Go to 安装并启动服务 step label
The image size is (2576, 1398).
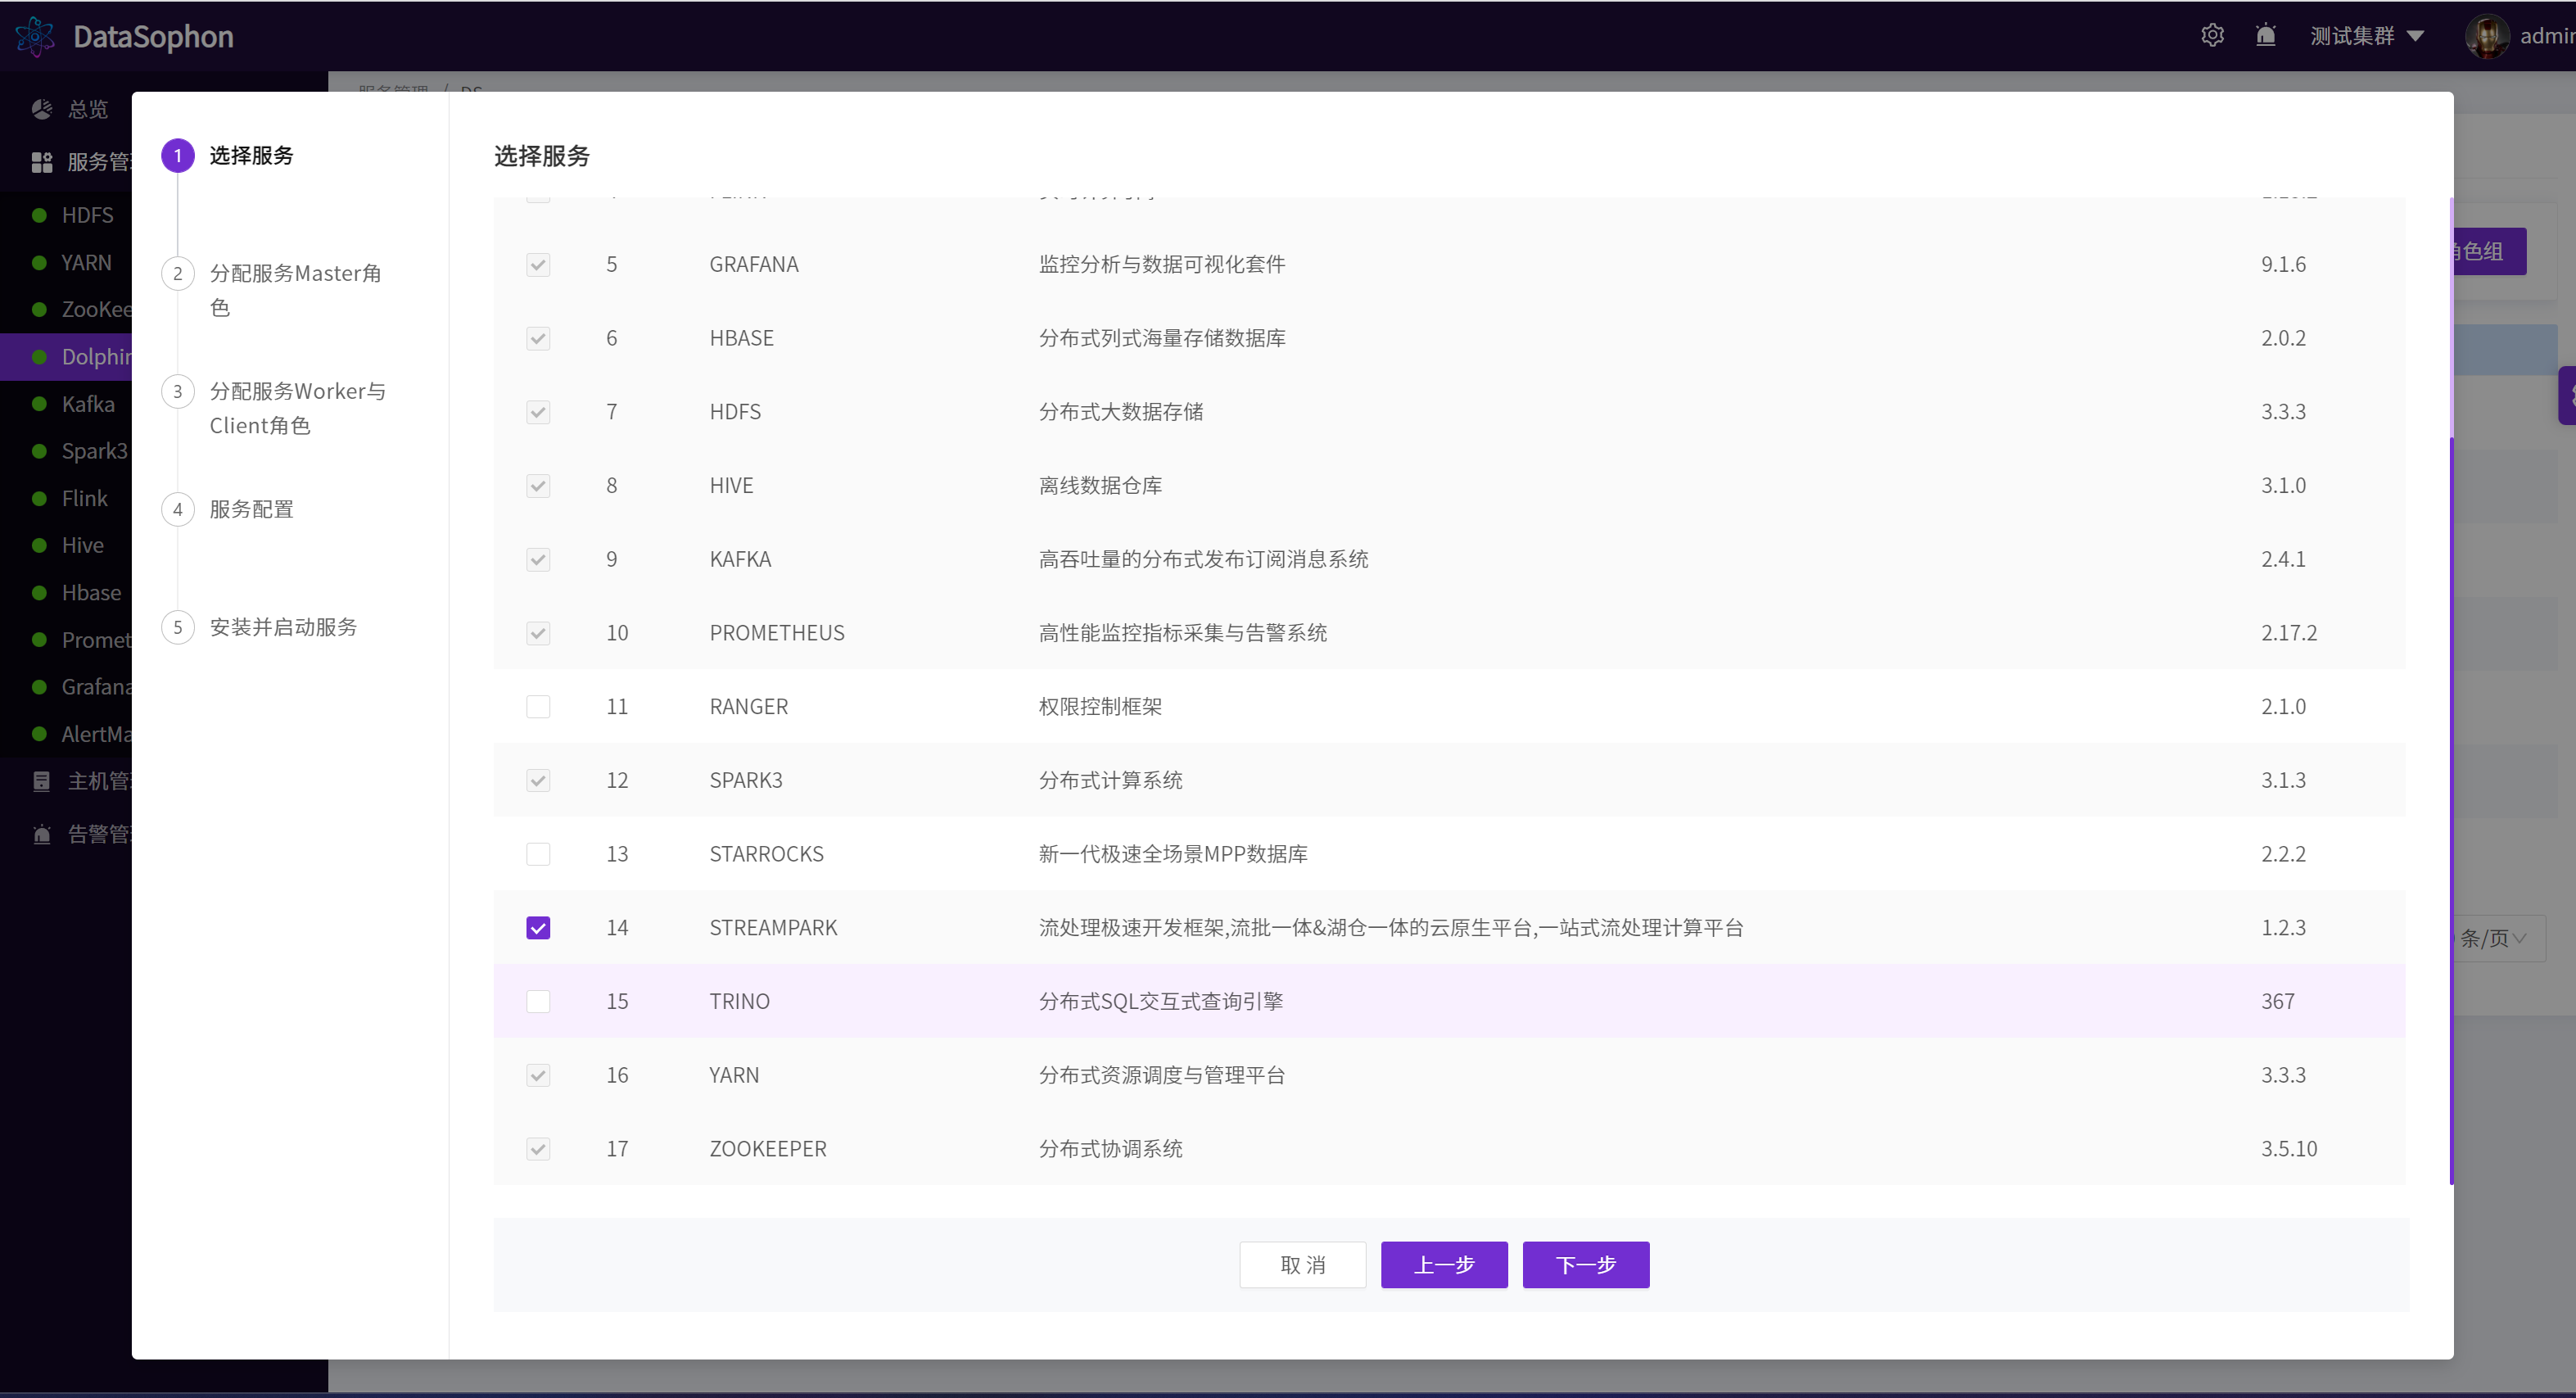click(283, 627)
